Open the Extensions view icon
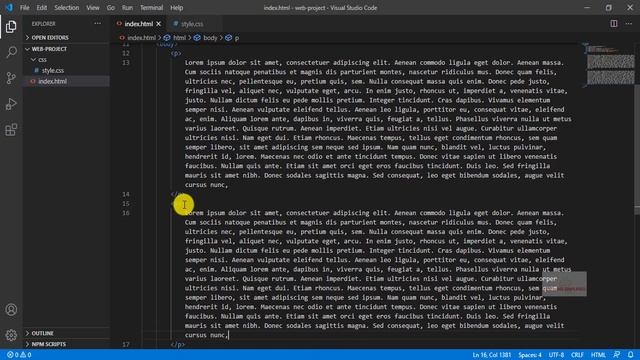The image size is (640, 360). [11, 130]
